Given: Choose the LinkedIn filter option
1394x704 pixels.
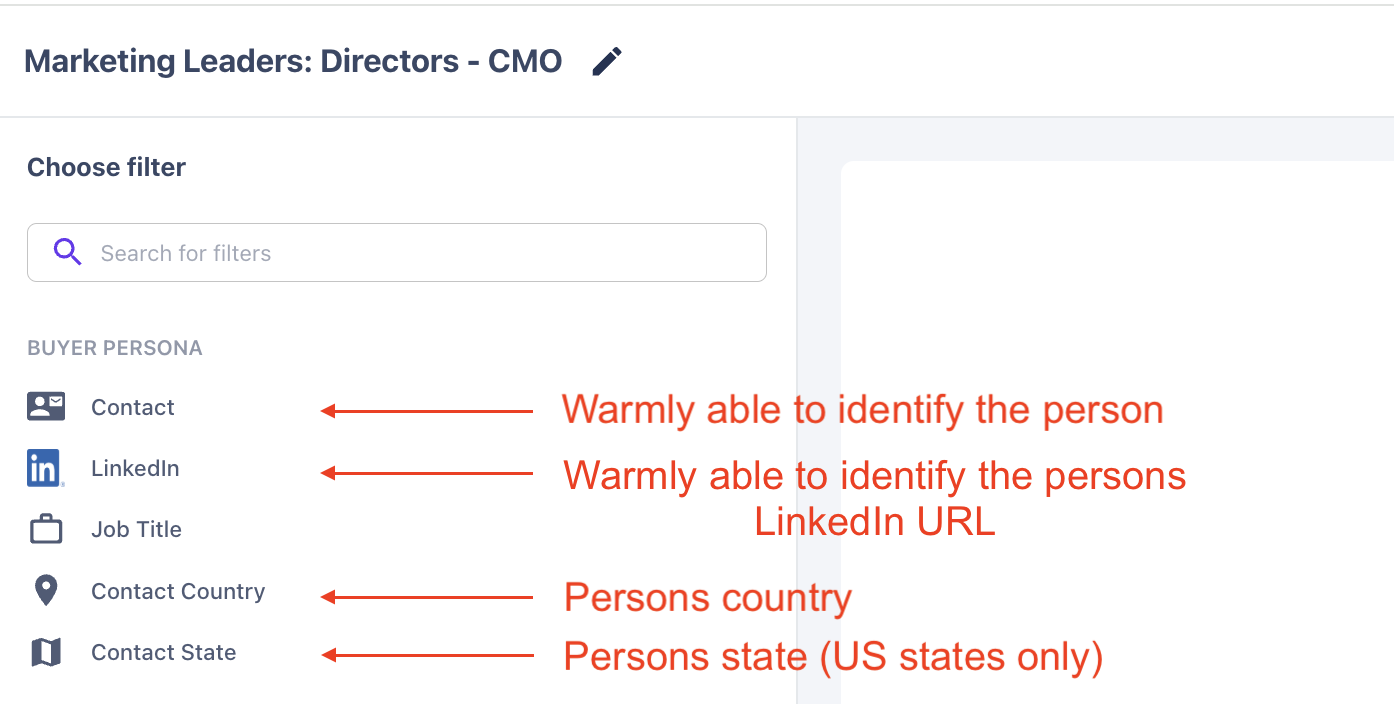Looking at the screenshot, I should pyautogui.click(x=135, y=468).
